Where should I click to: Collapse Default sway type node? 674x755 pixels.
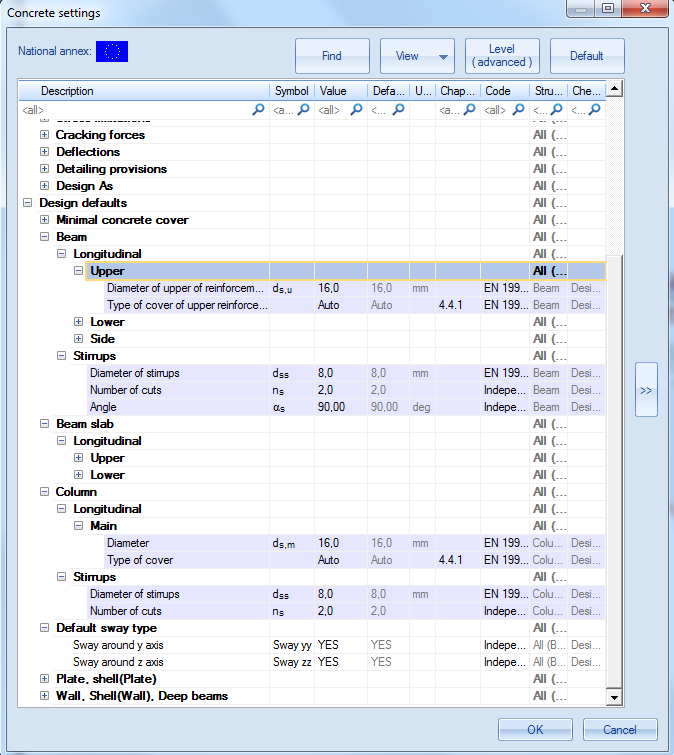[44, 628]
